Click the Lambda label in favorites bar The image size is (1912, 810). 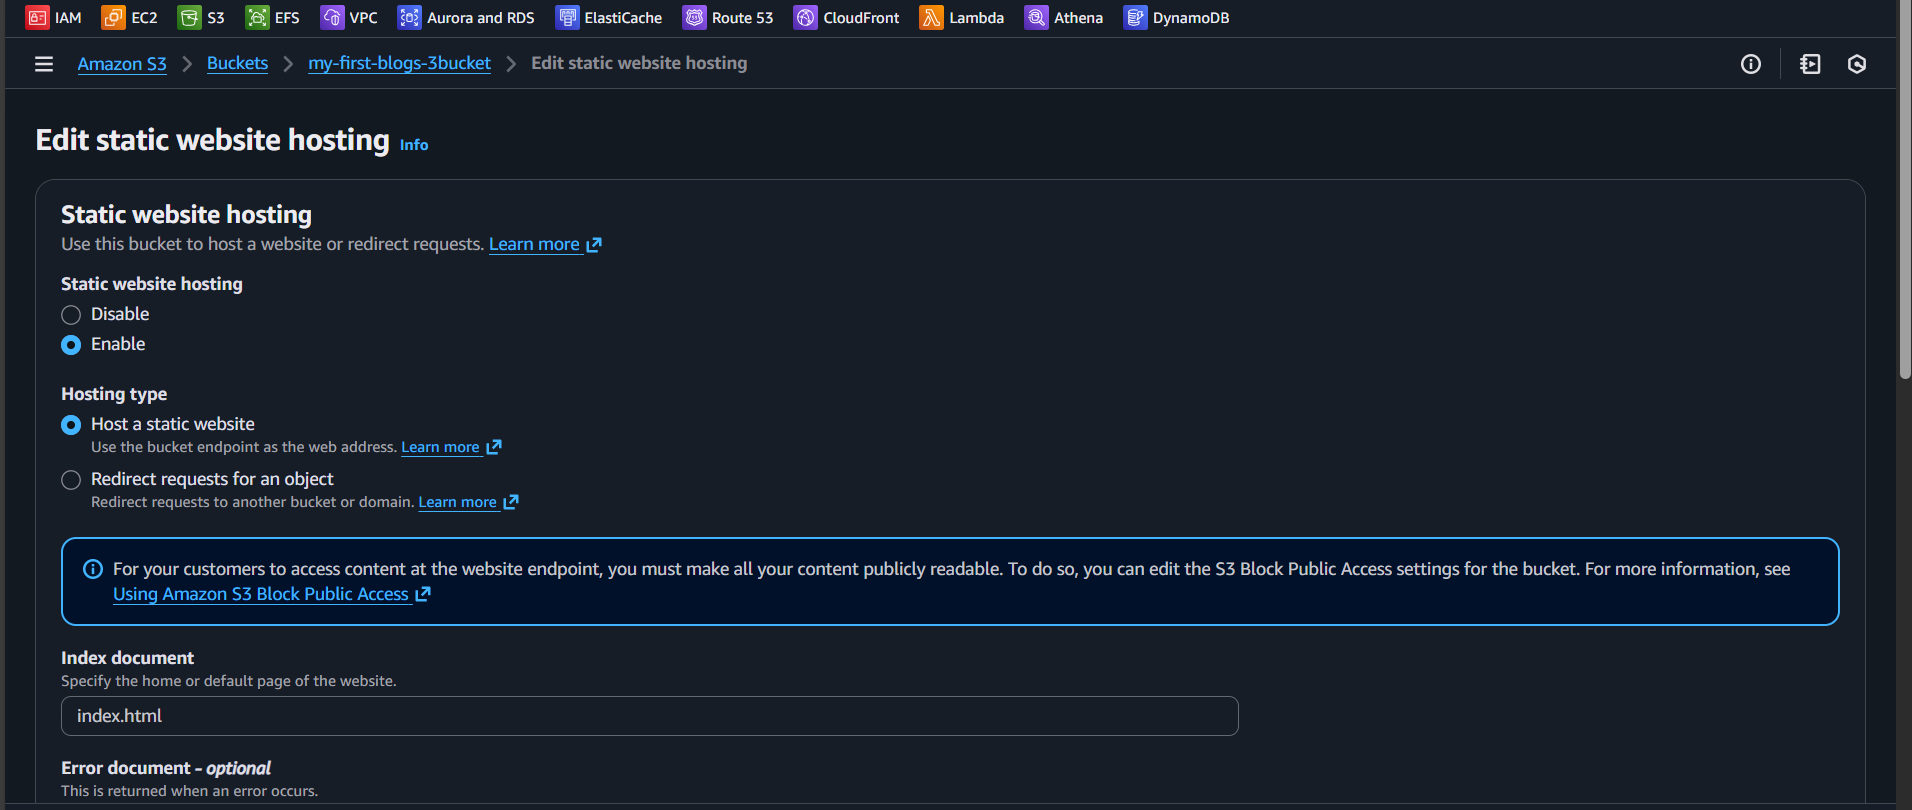976,18
